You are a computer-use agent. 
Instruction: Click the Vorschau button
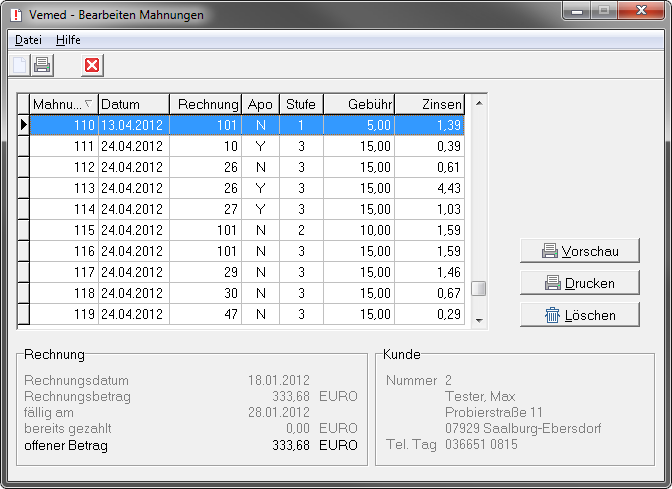[x=579, y=251]
